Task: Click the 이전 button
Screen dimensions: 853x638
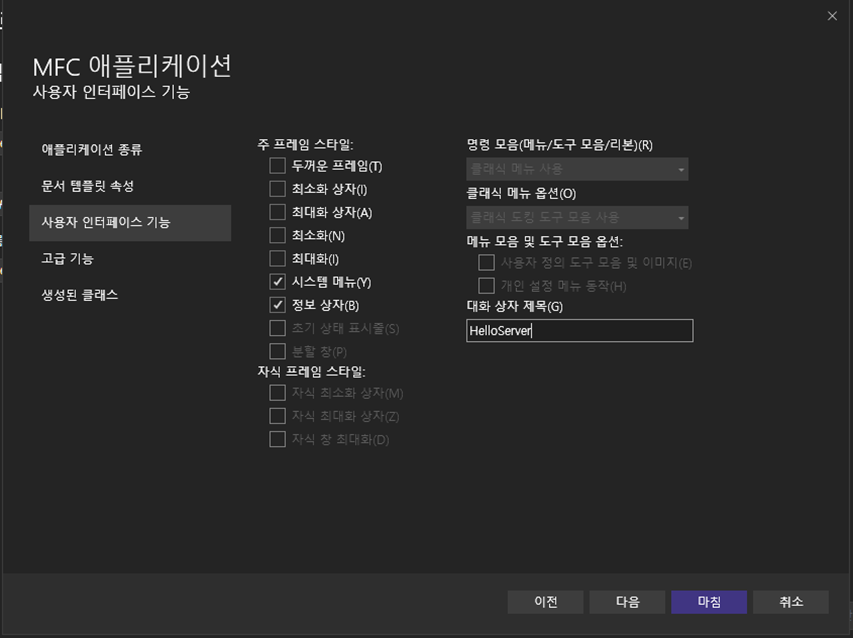Action: [546, 602]
